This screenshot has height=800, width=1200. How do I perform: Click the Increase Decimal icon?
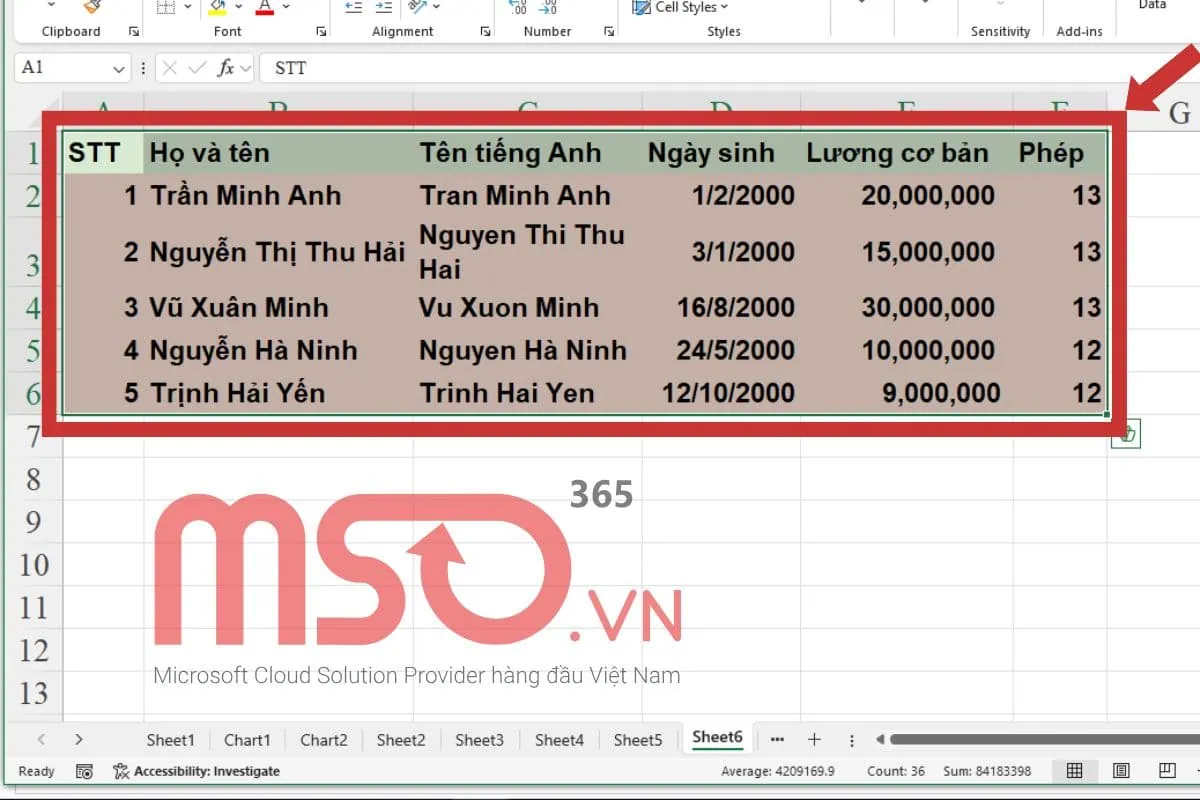[519, 8]
